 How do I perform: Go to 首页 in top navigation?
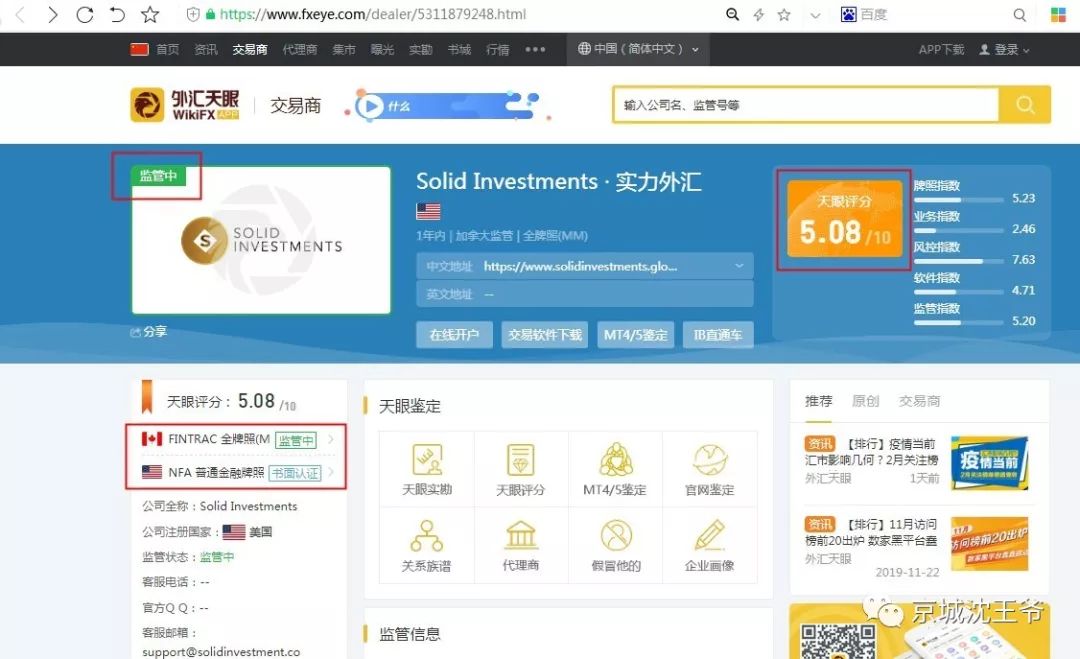pos(167,49)
